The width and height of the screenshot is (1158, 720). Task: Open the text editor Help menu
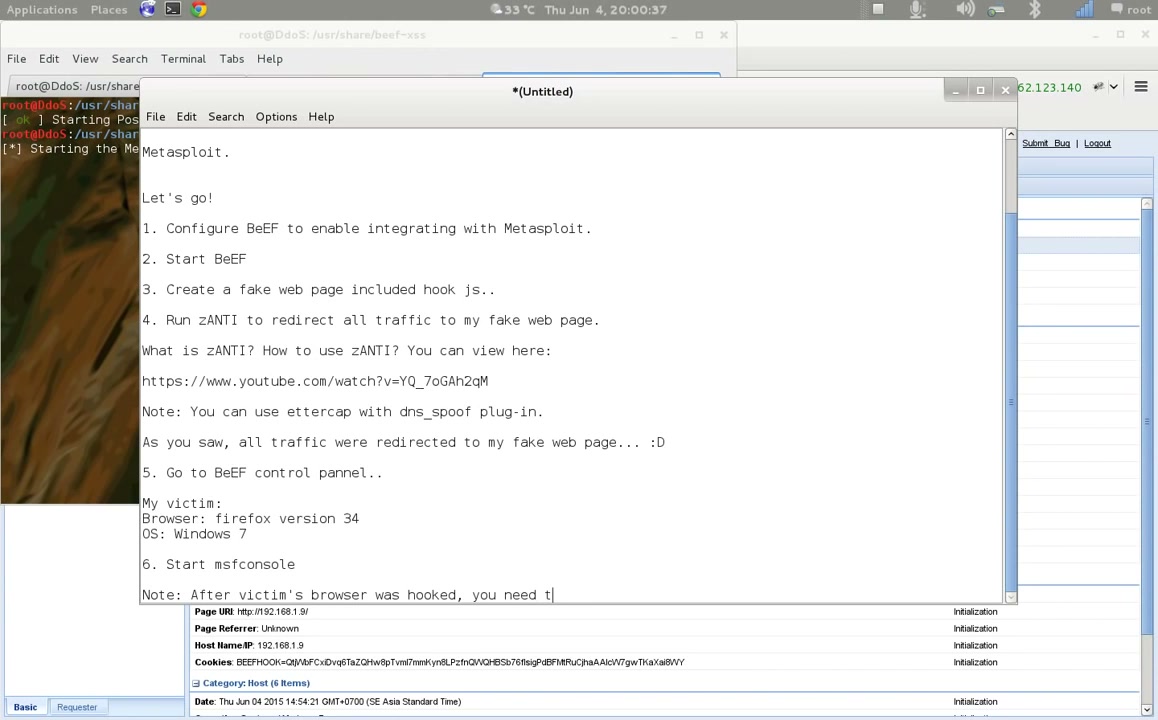(x=321, y=117)
